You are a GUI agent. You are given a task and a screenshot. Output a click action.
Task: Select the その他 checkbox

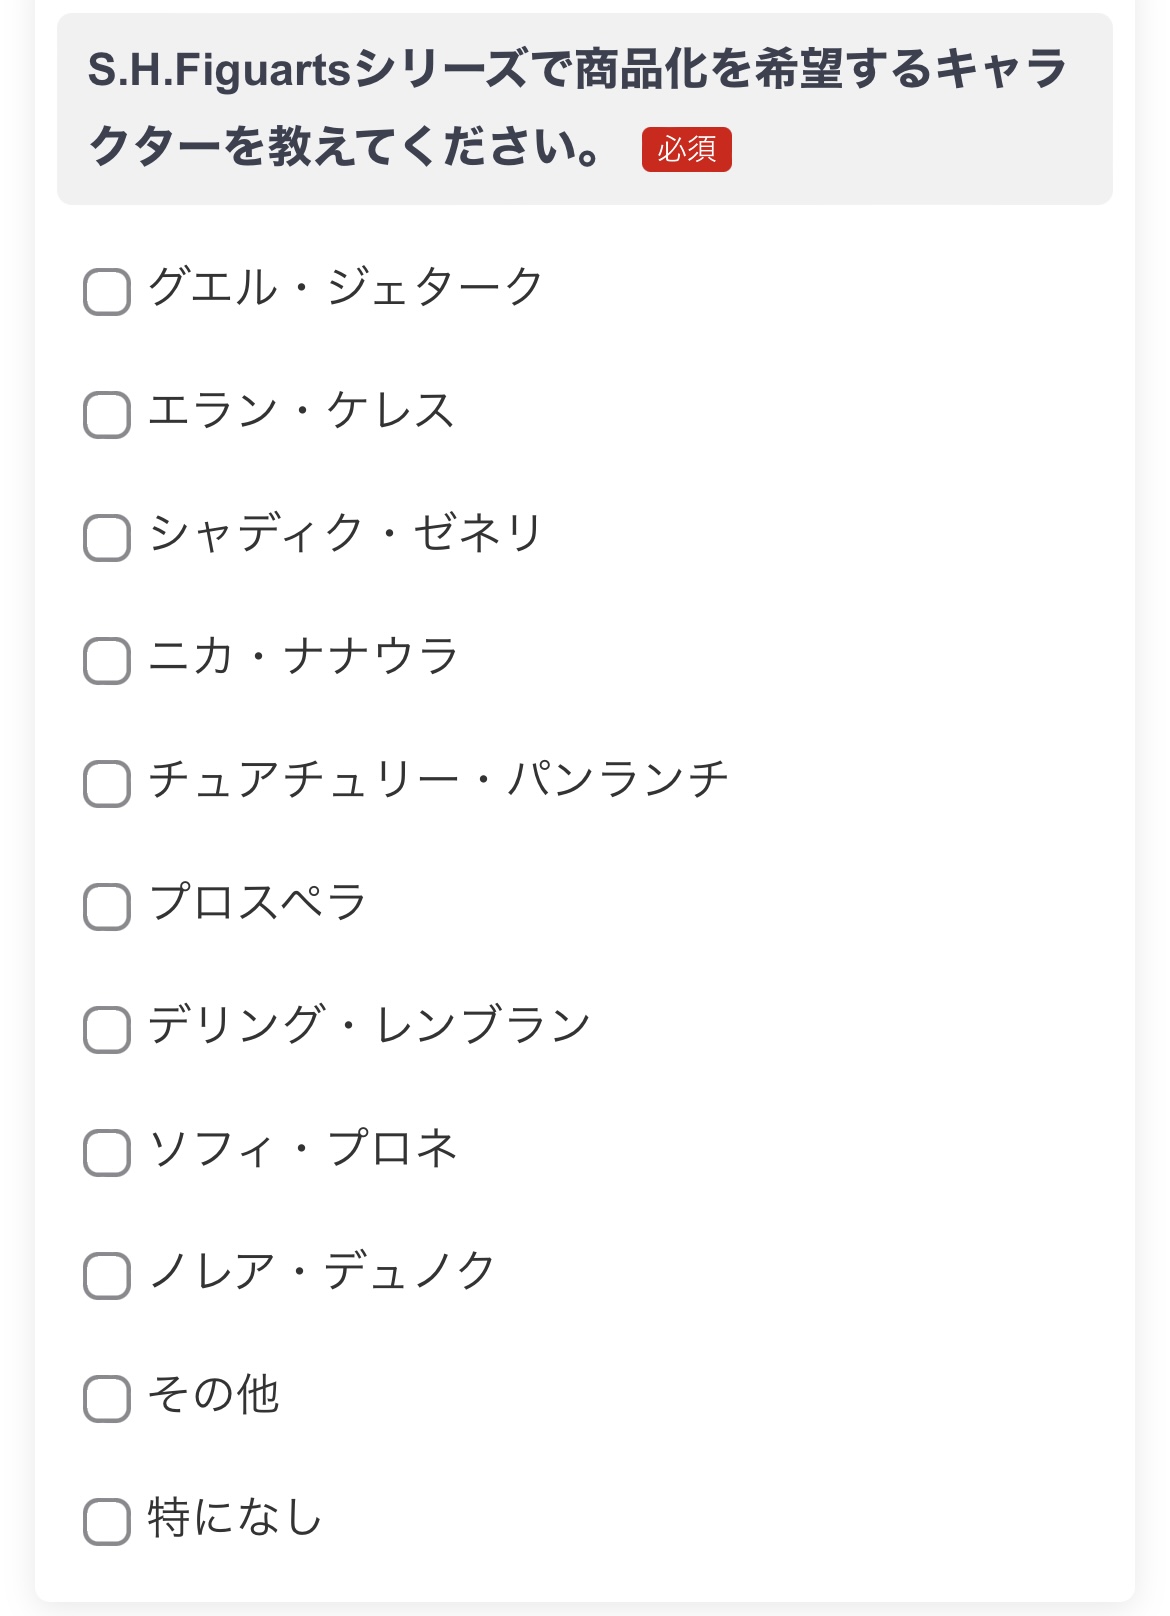tap(107, 1399)
